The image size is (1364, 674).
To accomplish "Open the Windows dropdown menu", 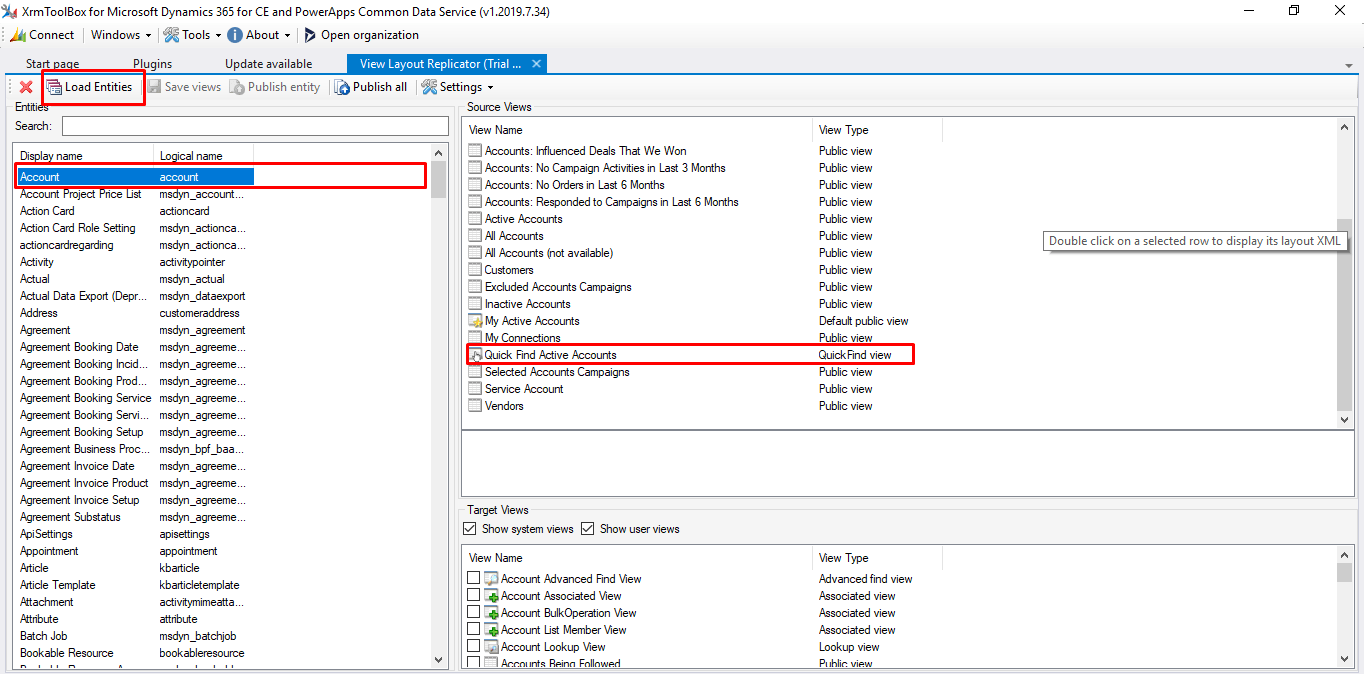I will tap(121, 35).
